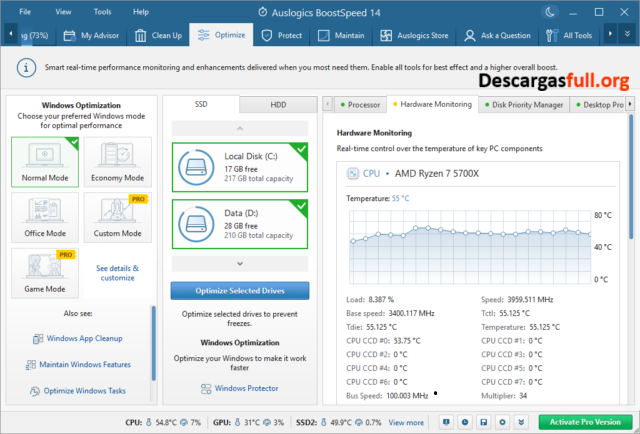Click CPU load gauge status icon

click(x=184, y=422)
